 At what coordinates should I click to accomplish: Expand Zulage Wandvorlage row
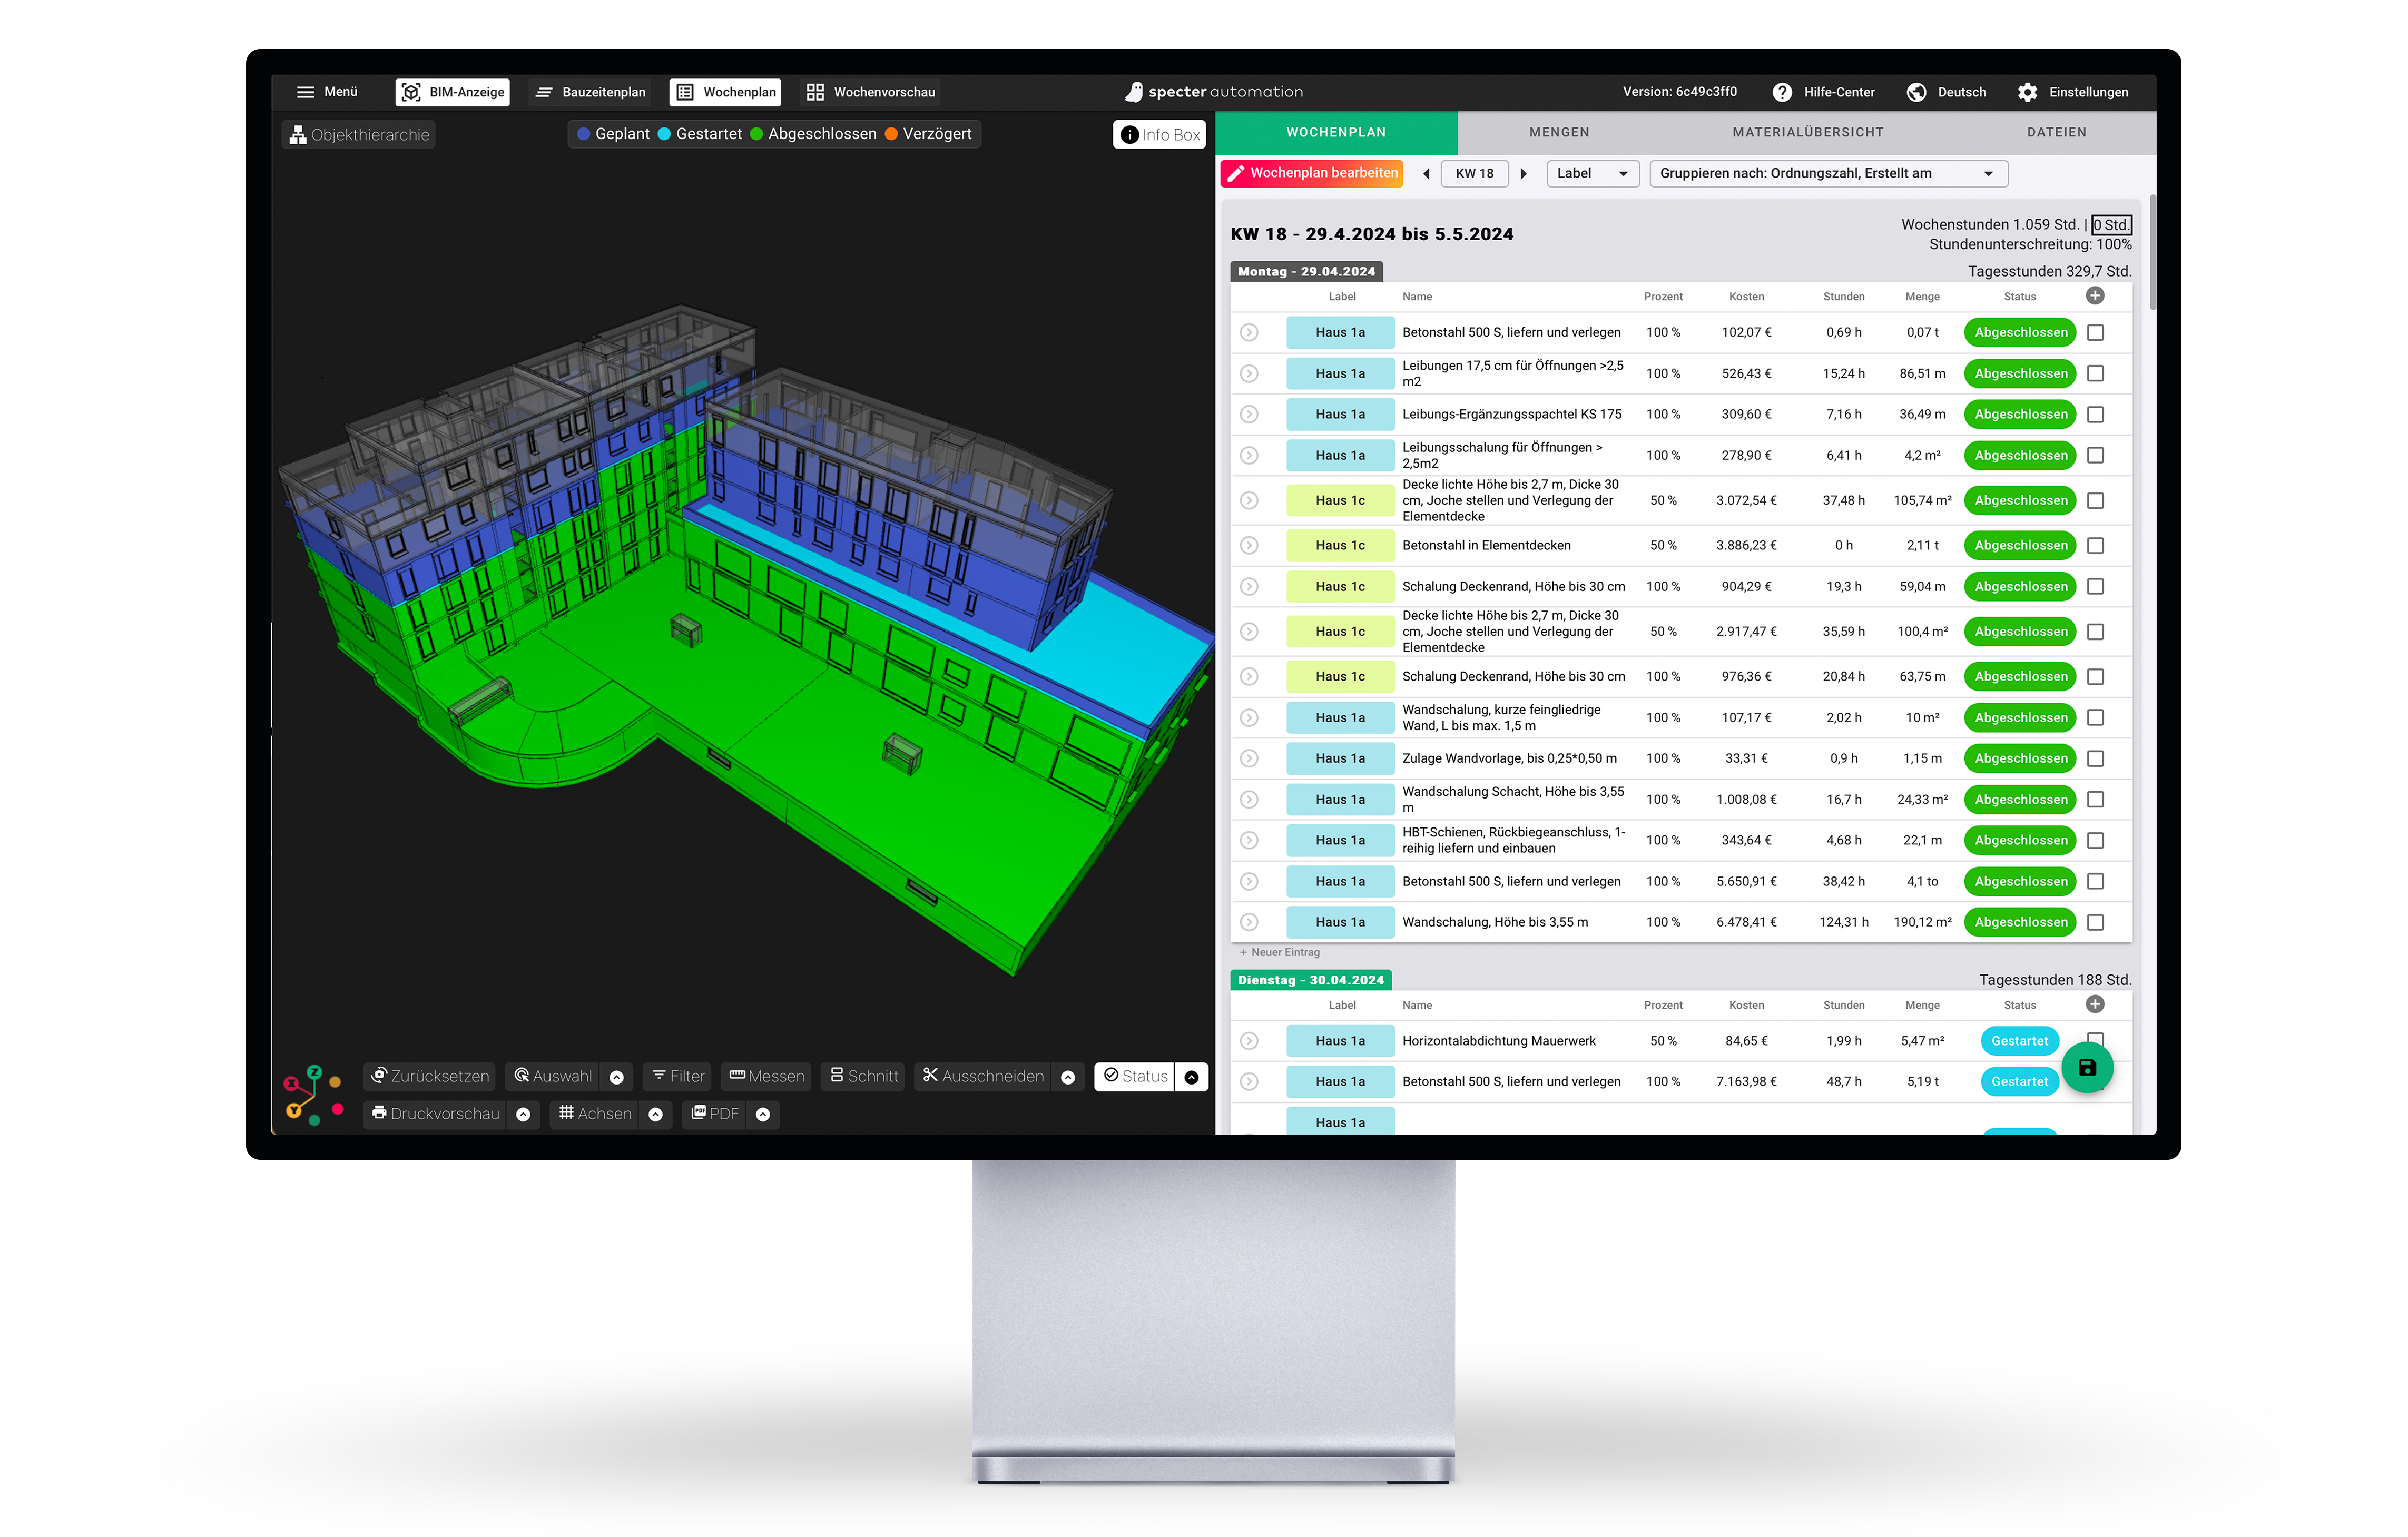pyautogui.click(x=1249, y=759)
